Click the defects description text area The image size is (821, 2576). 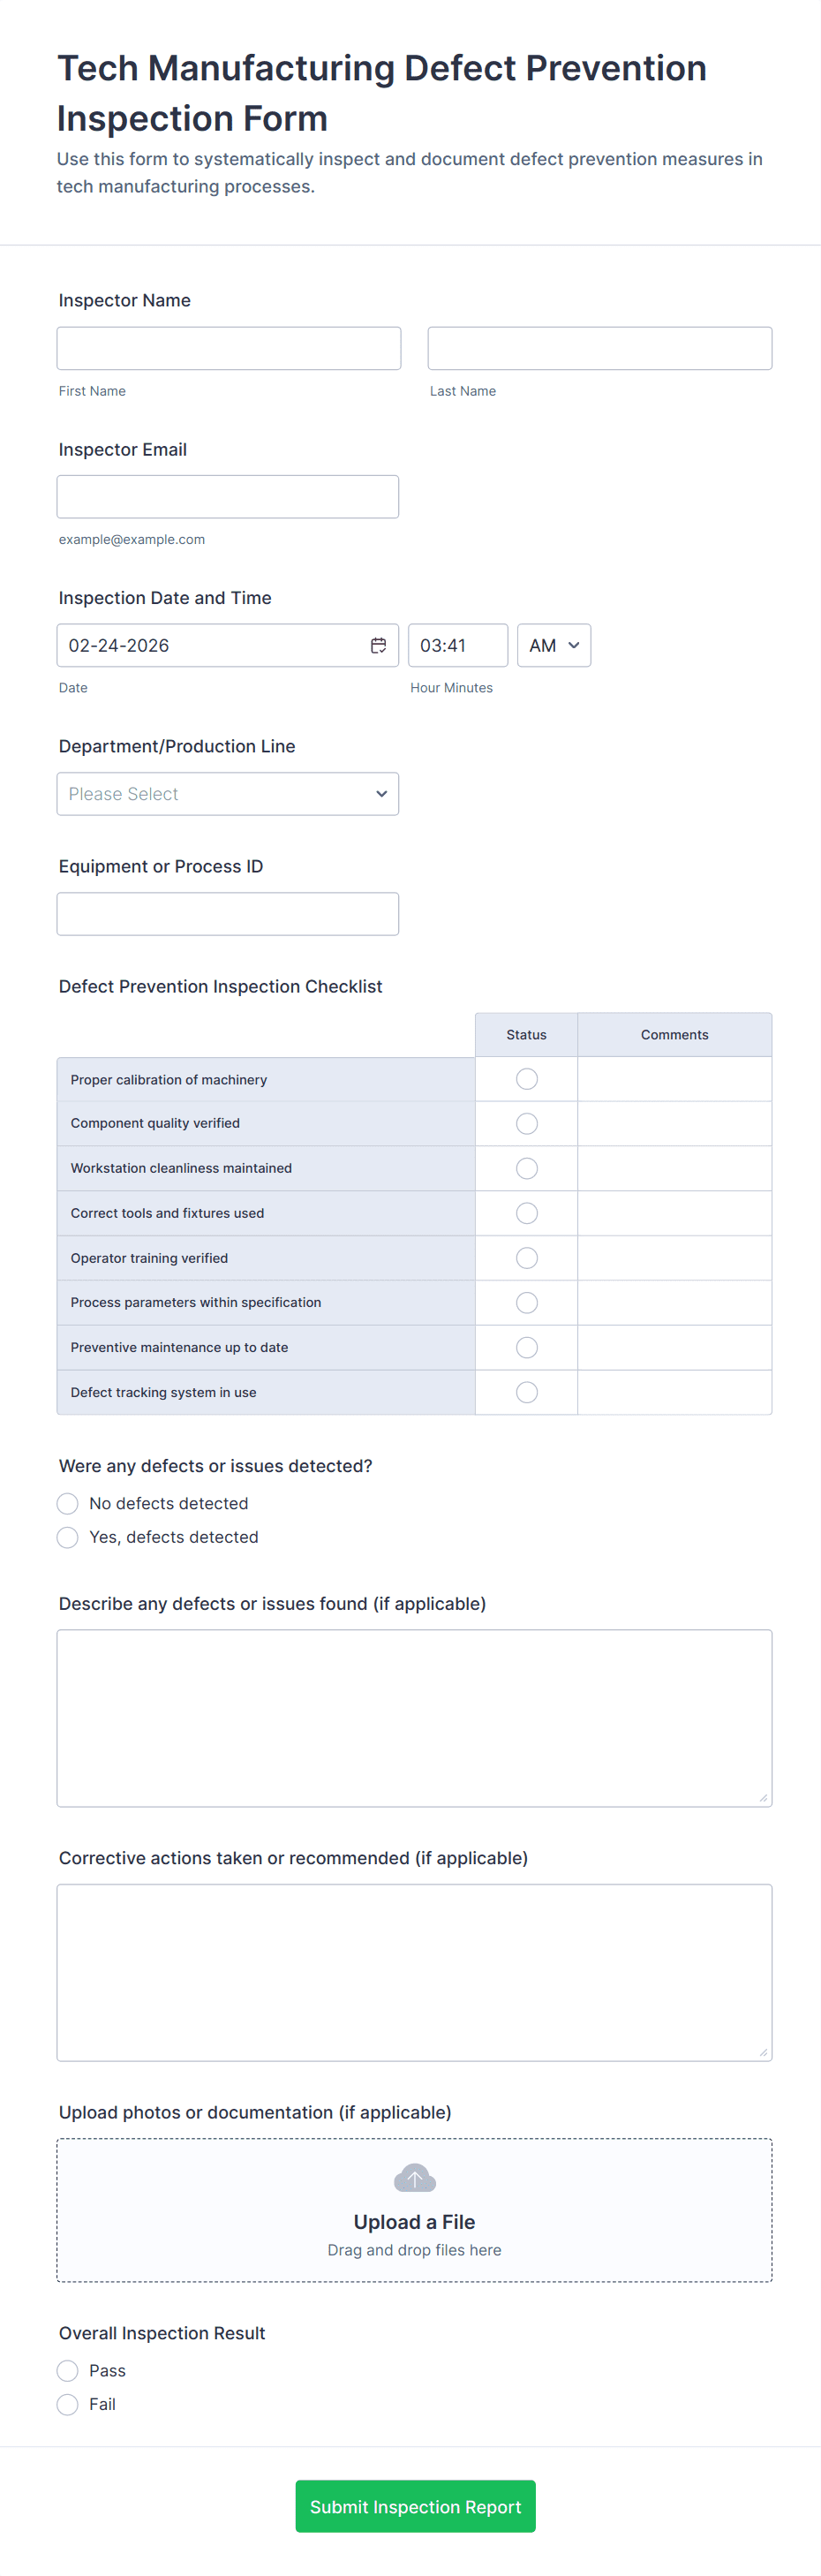(414, 1718)
